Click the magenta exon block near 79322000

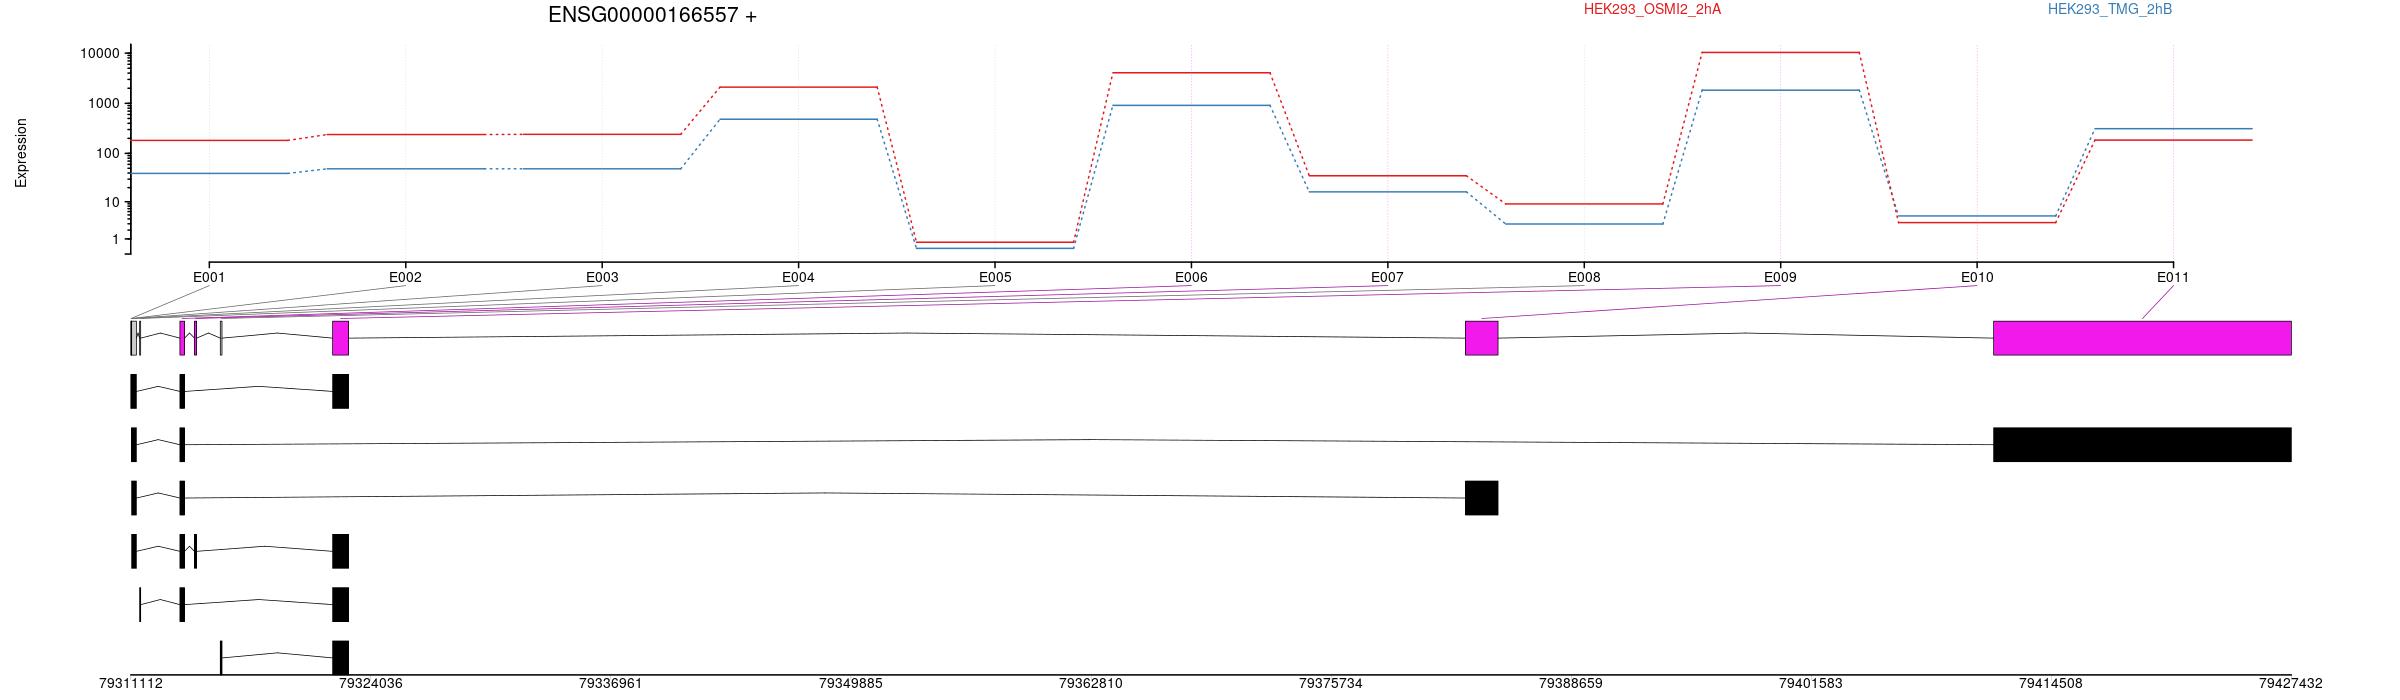pyautogui.click(x=340, y=338)
